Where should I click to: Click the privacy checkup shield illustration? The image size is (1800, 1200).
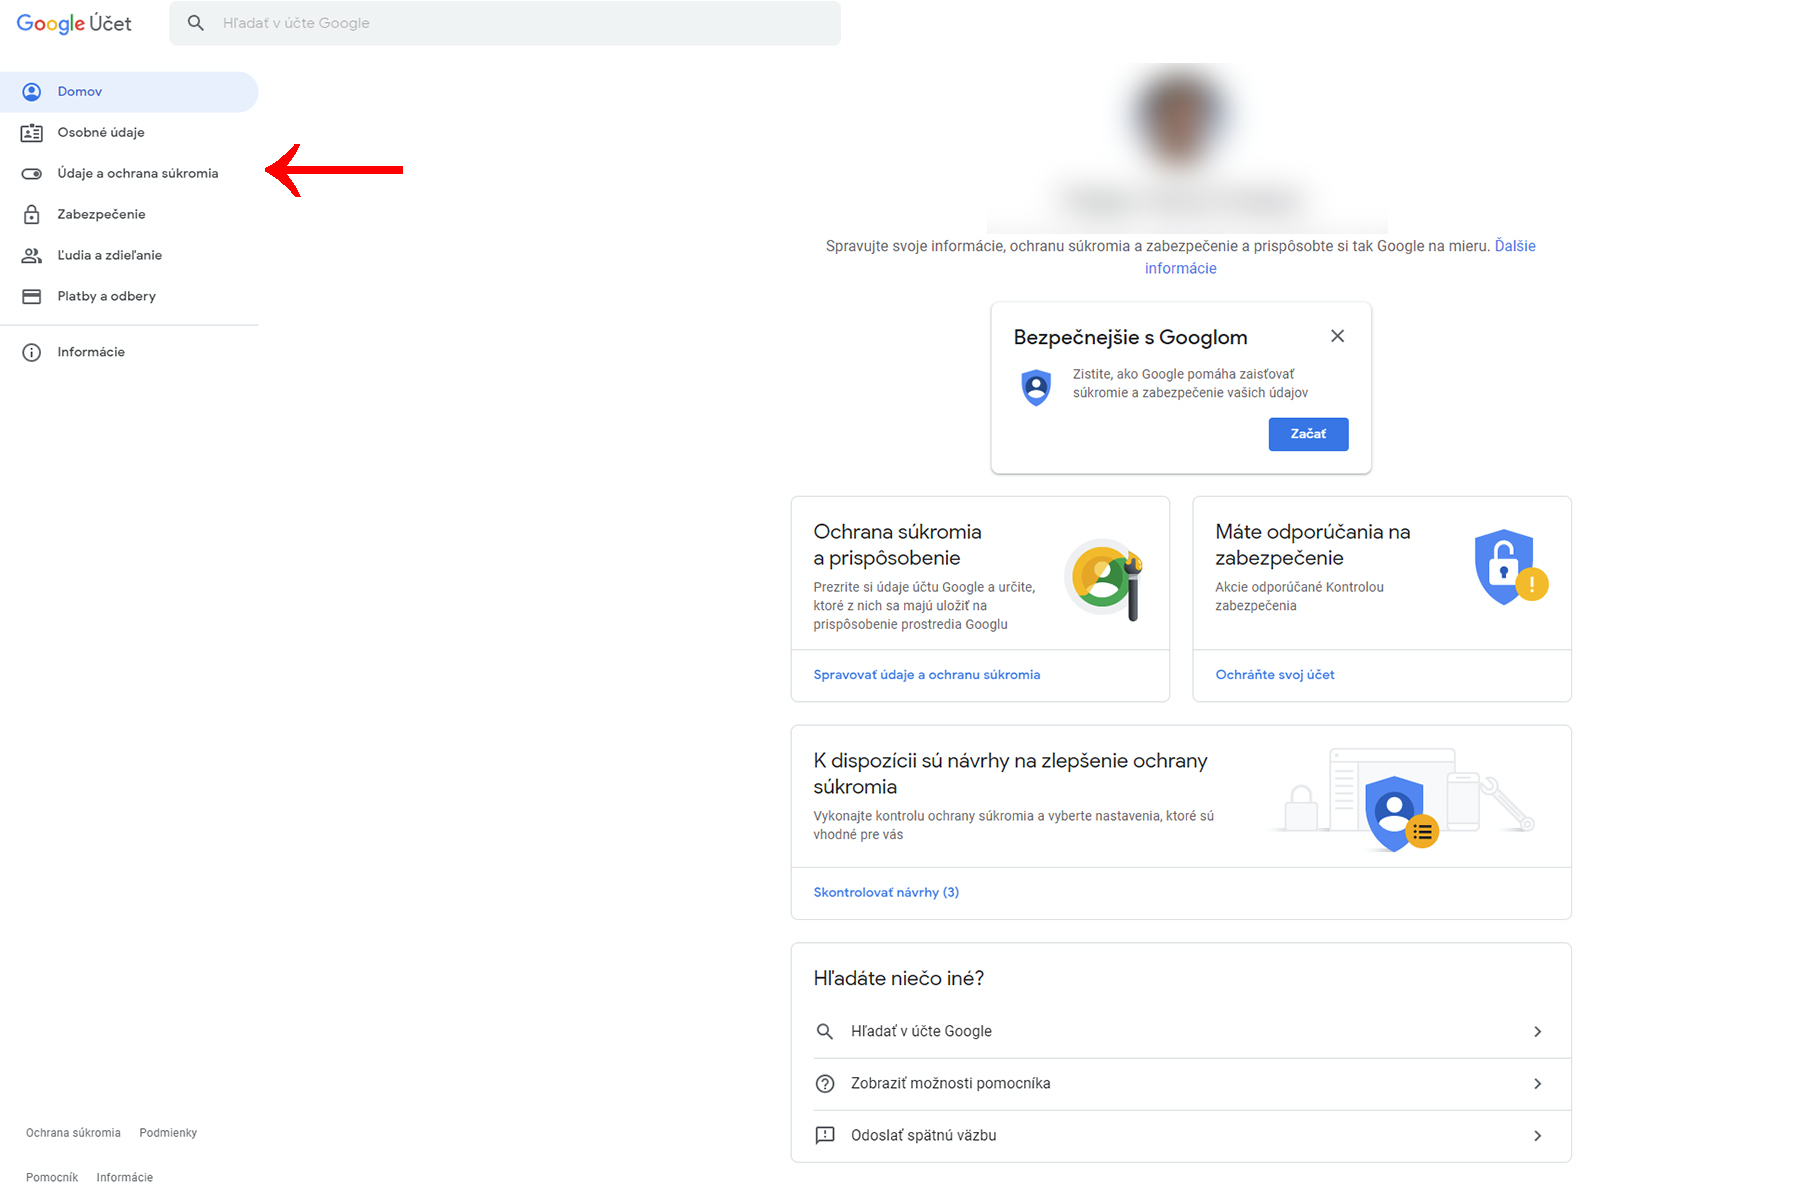coord(1402,801)
